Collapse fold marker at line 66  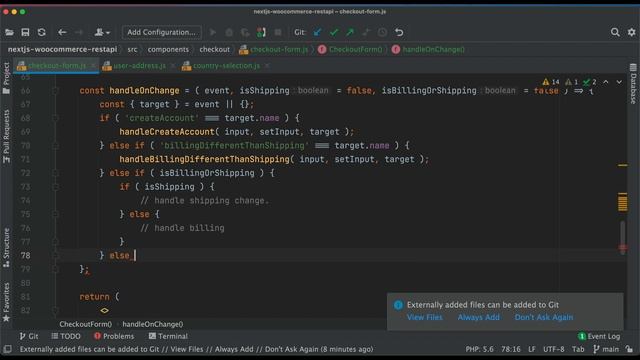coord(55,91)
